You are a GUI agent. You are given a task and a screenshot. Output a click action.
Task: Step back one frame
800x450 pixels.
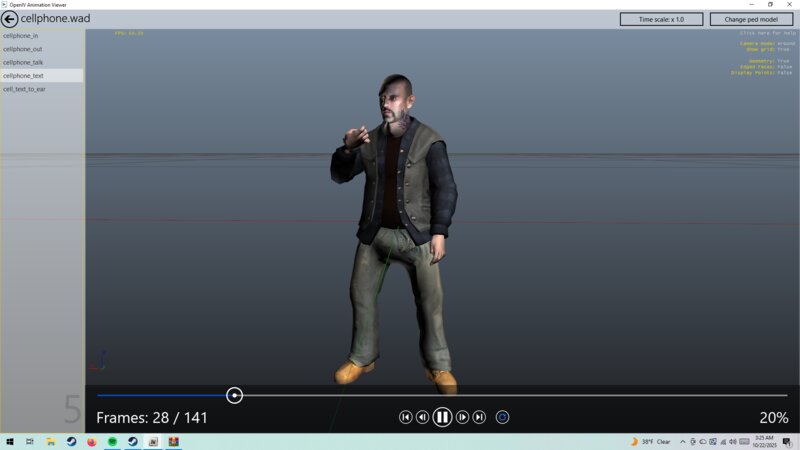pyautogui.click(x=422, y=417)
